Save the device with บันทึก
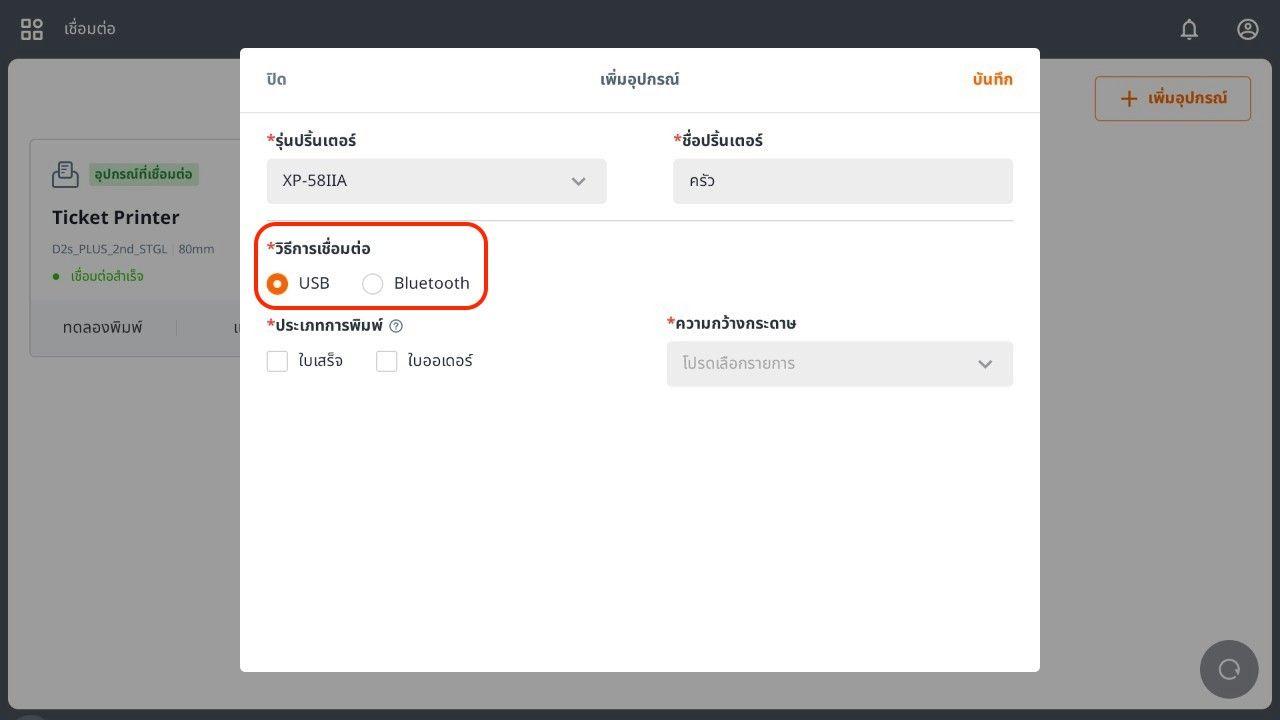This screenshot has width=1280, height=720. click(992, 79)
